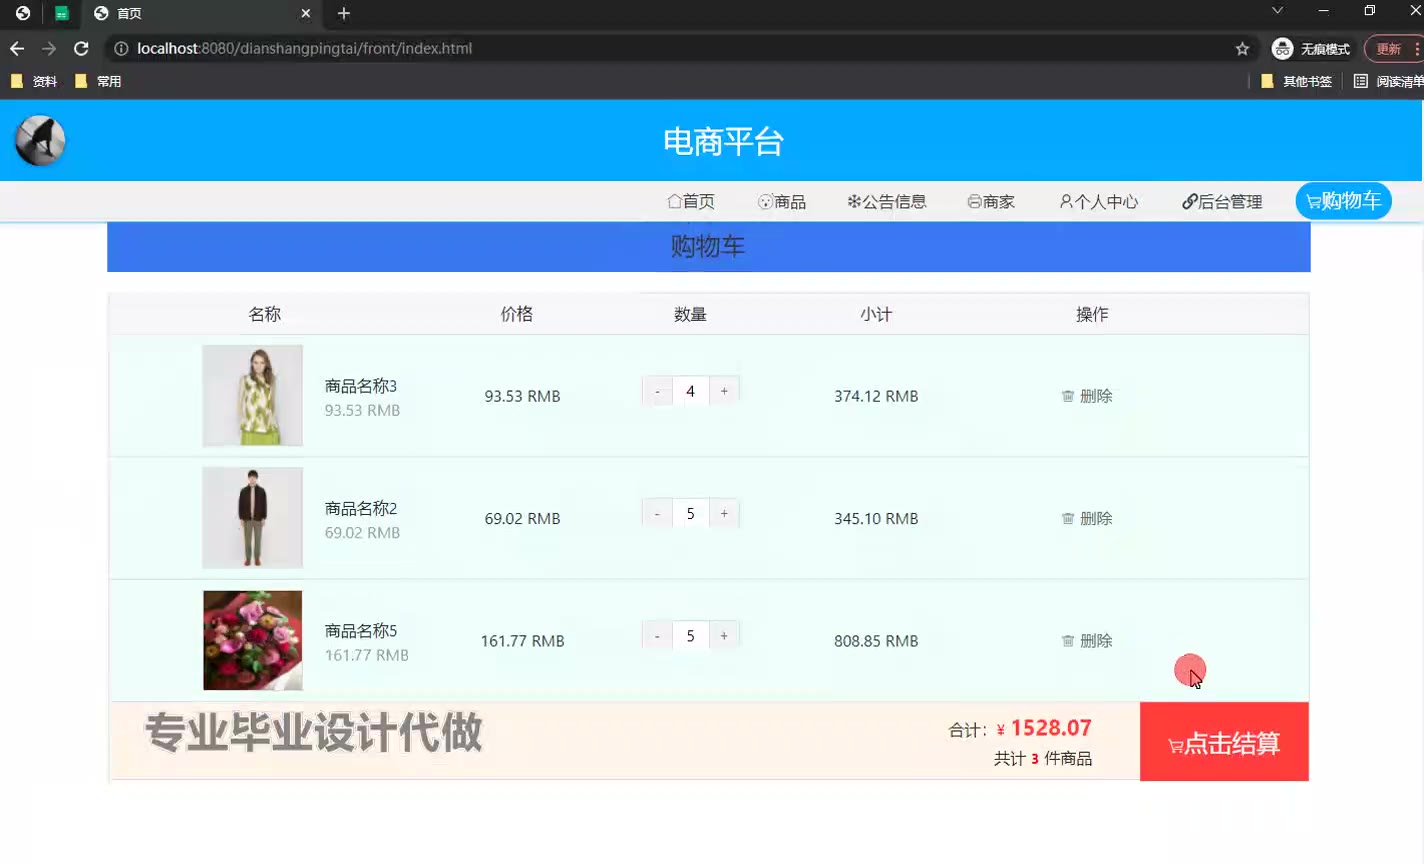
Task: Click the 名称 column header
Action: point(265,314)
